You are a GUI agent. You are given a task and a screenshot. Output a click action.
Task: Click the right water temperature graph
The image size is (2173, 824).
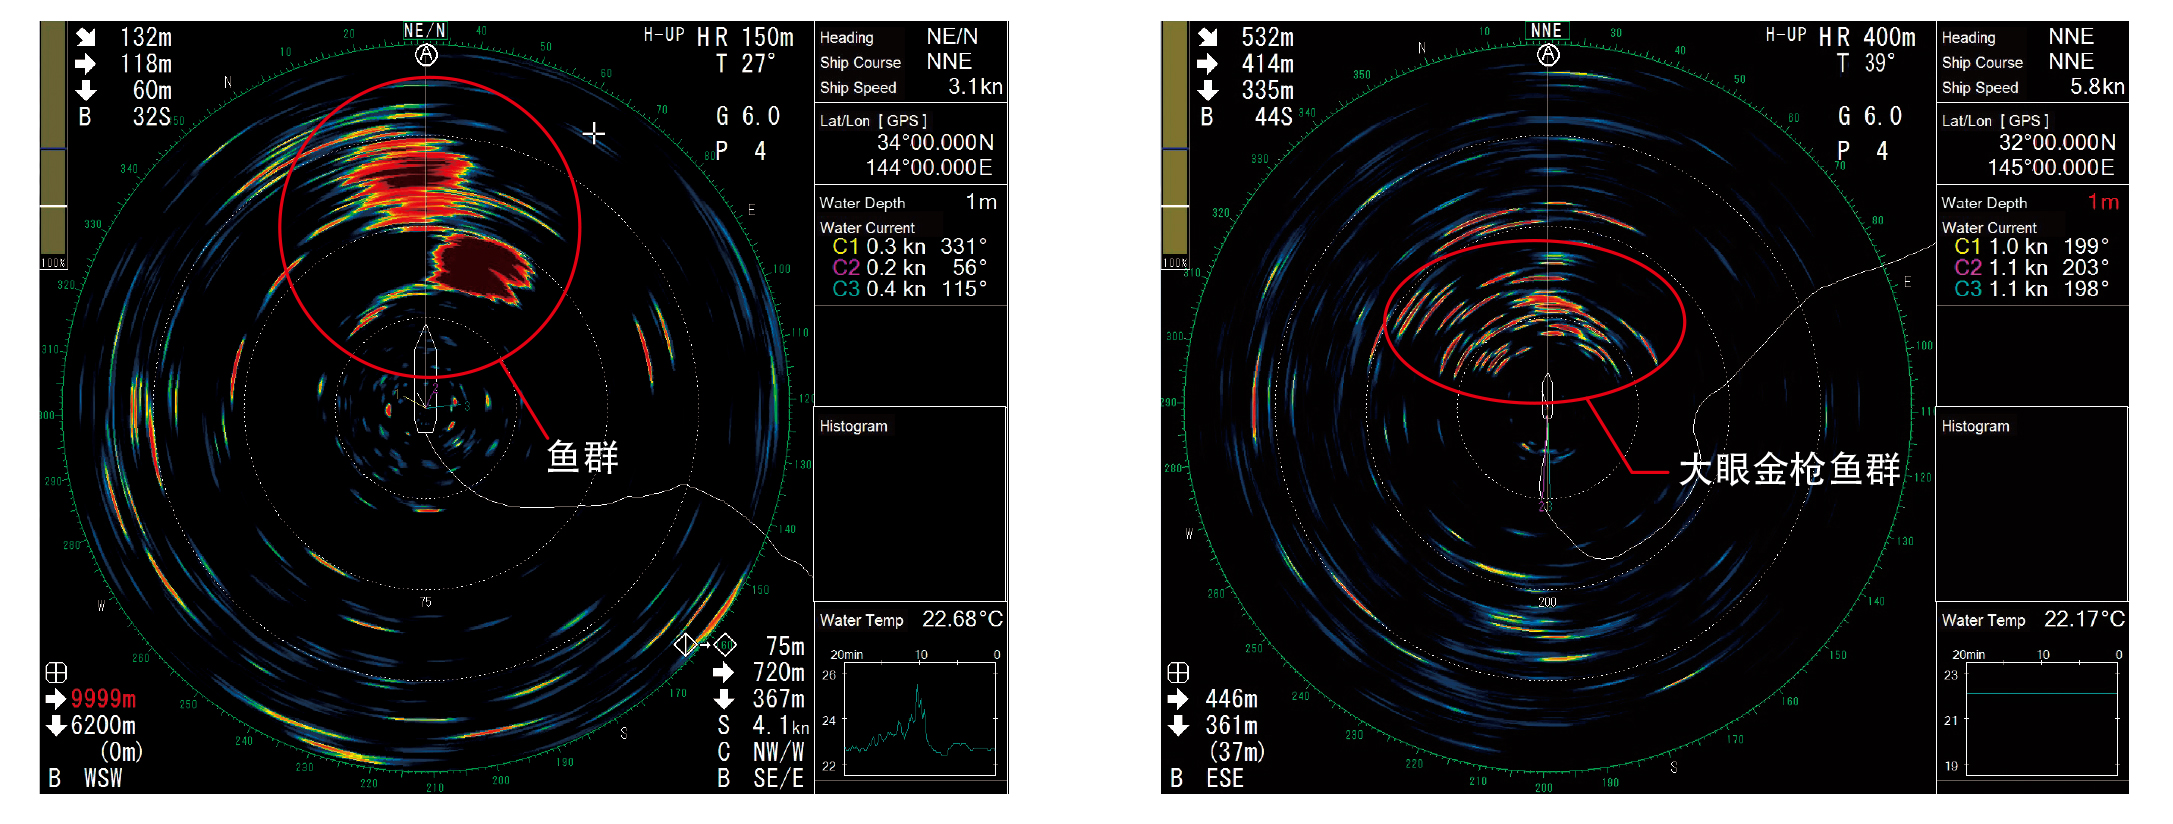coord(2042,718)
